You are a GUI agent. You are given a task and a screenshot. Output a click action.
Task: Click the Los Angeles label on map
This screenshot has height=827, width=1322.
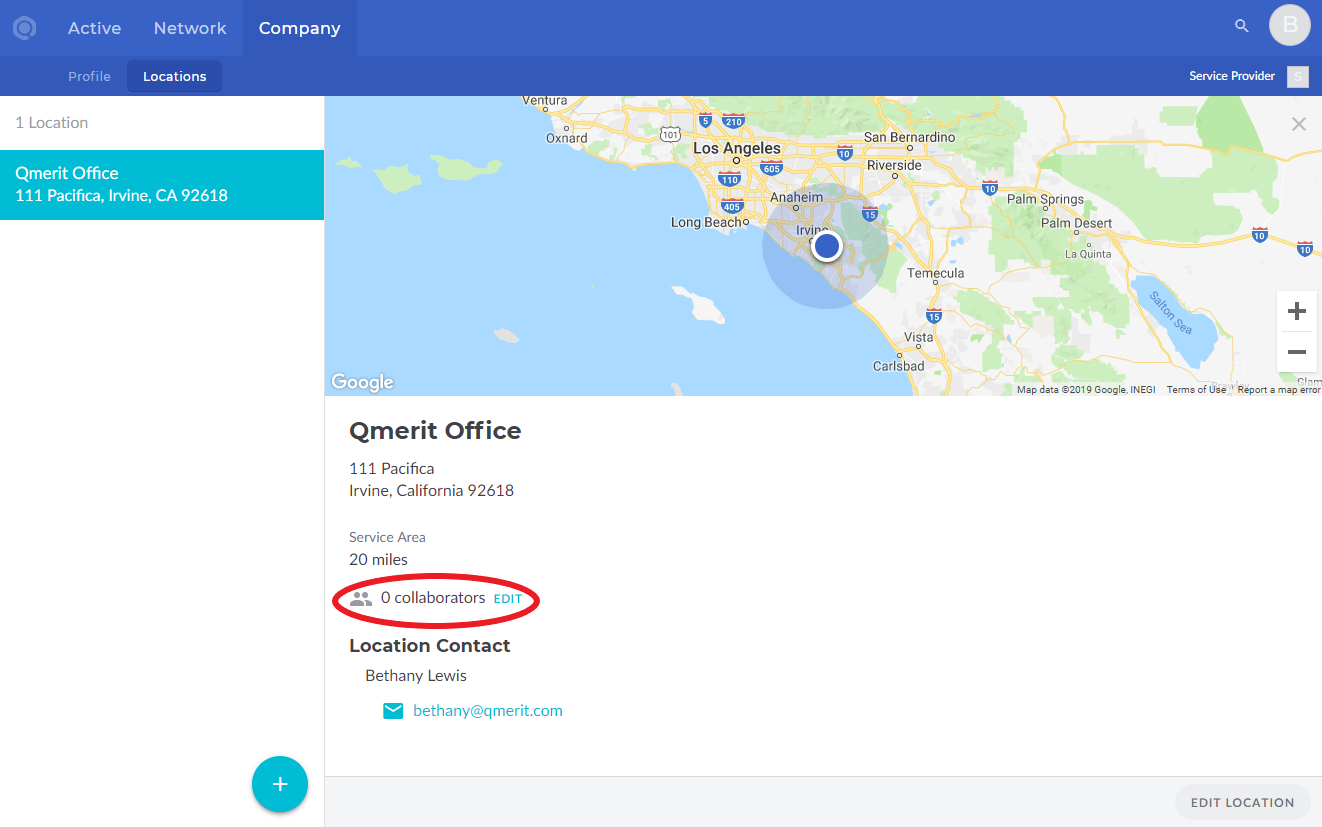tap(737, 148)
